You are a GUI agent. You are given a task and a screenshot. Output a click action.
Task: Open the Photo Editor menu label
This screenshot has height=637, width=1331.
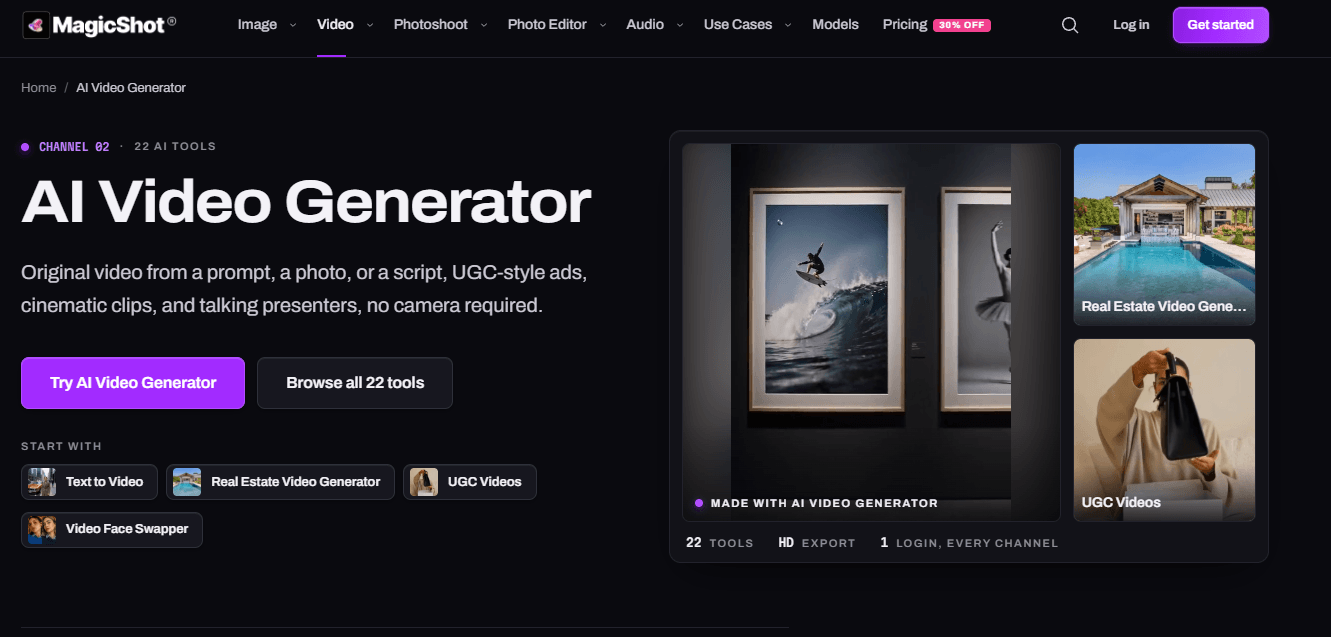tap(547, 25)
